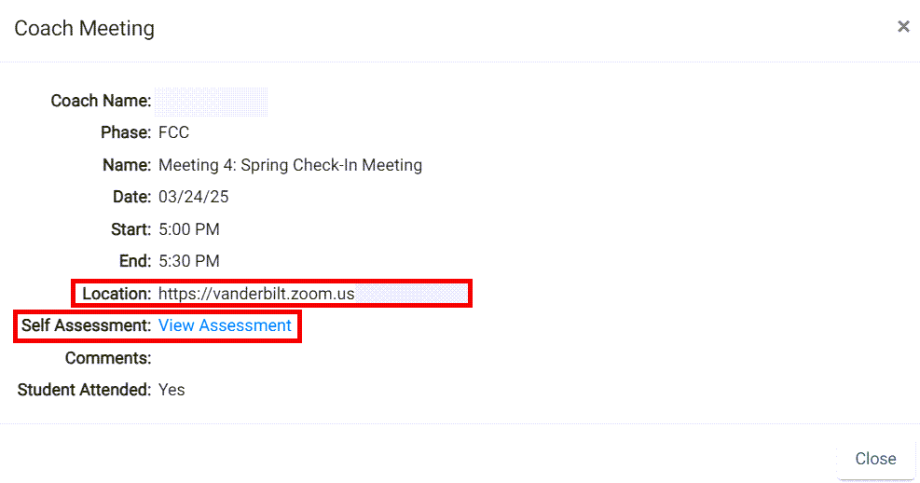Click the 03/24/25 date value

click(194, 197)
